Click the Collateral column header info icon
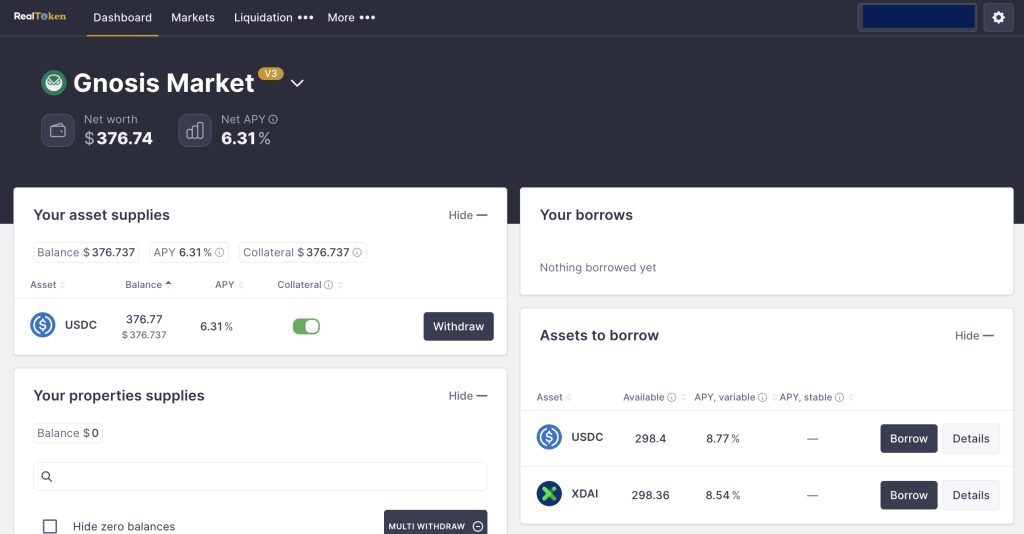Viewport: 1024px width, 534px height. pyautogui.click(x=328, y=285)
